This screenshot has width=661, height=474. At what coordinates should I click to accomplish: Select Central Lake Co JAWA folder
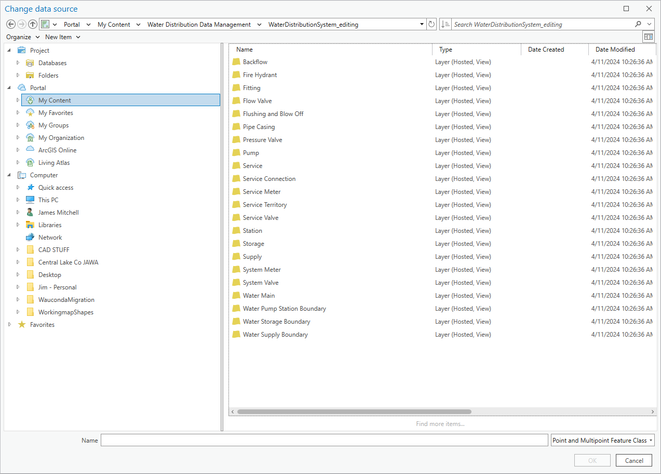click(68, 262)
